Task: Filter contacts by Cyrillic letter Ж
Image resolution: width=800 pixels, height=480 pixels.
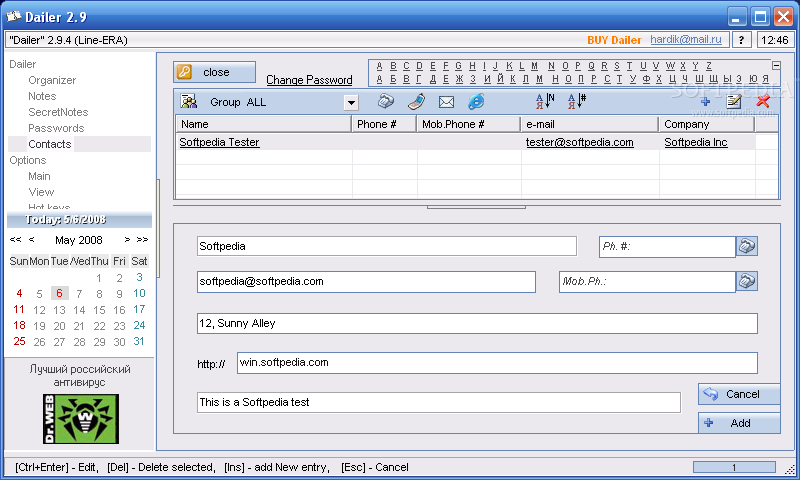Action: tap(459, 79)
